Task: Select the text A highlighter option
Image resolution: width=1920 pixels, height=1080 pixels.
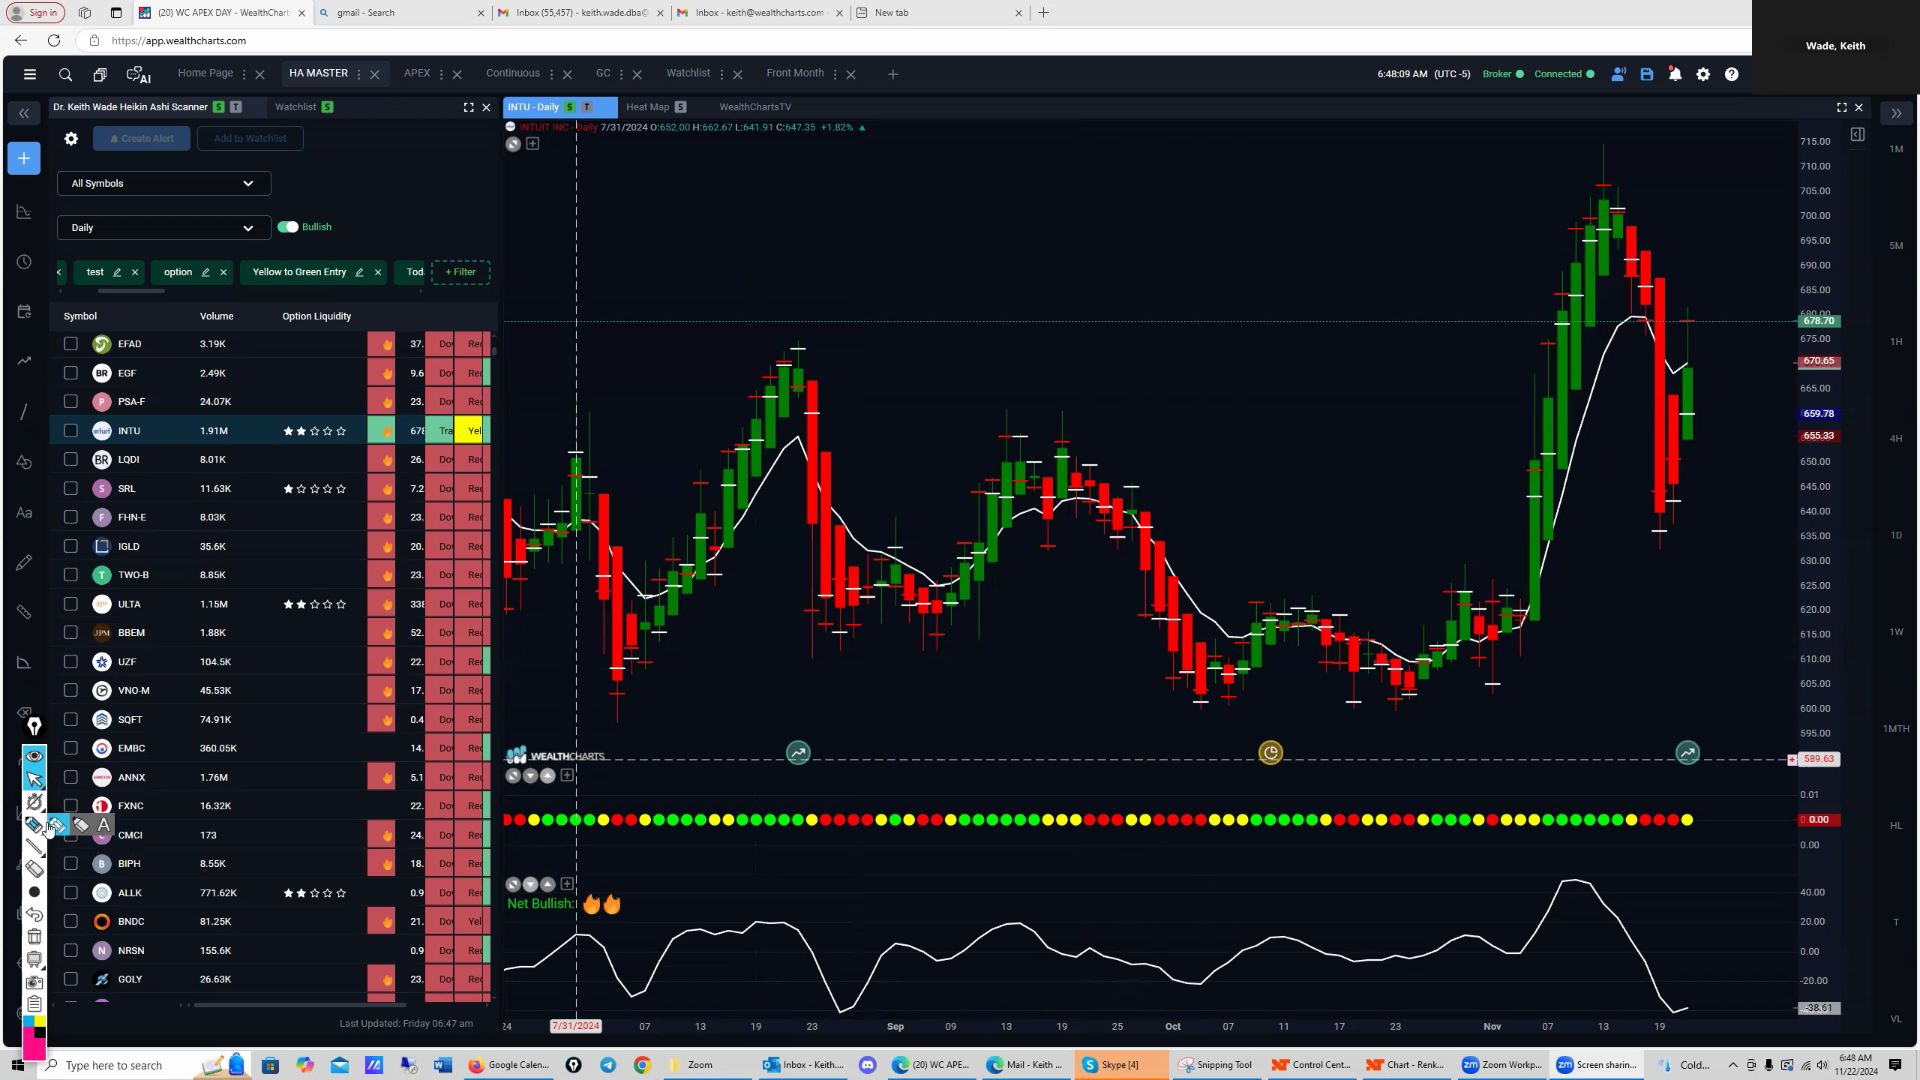Action: point(104,825)
